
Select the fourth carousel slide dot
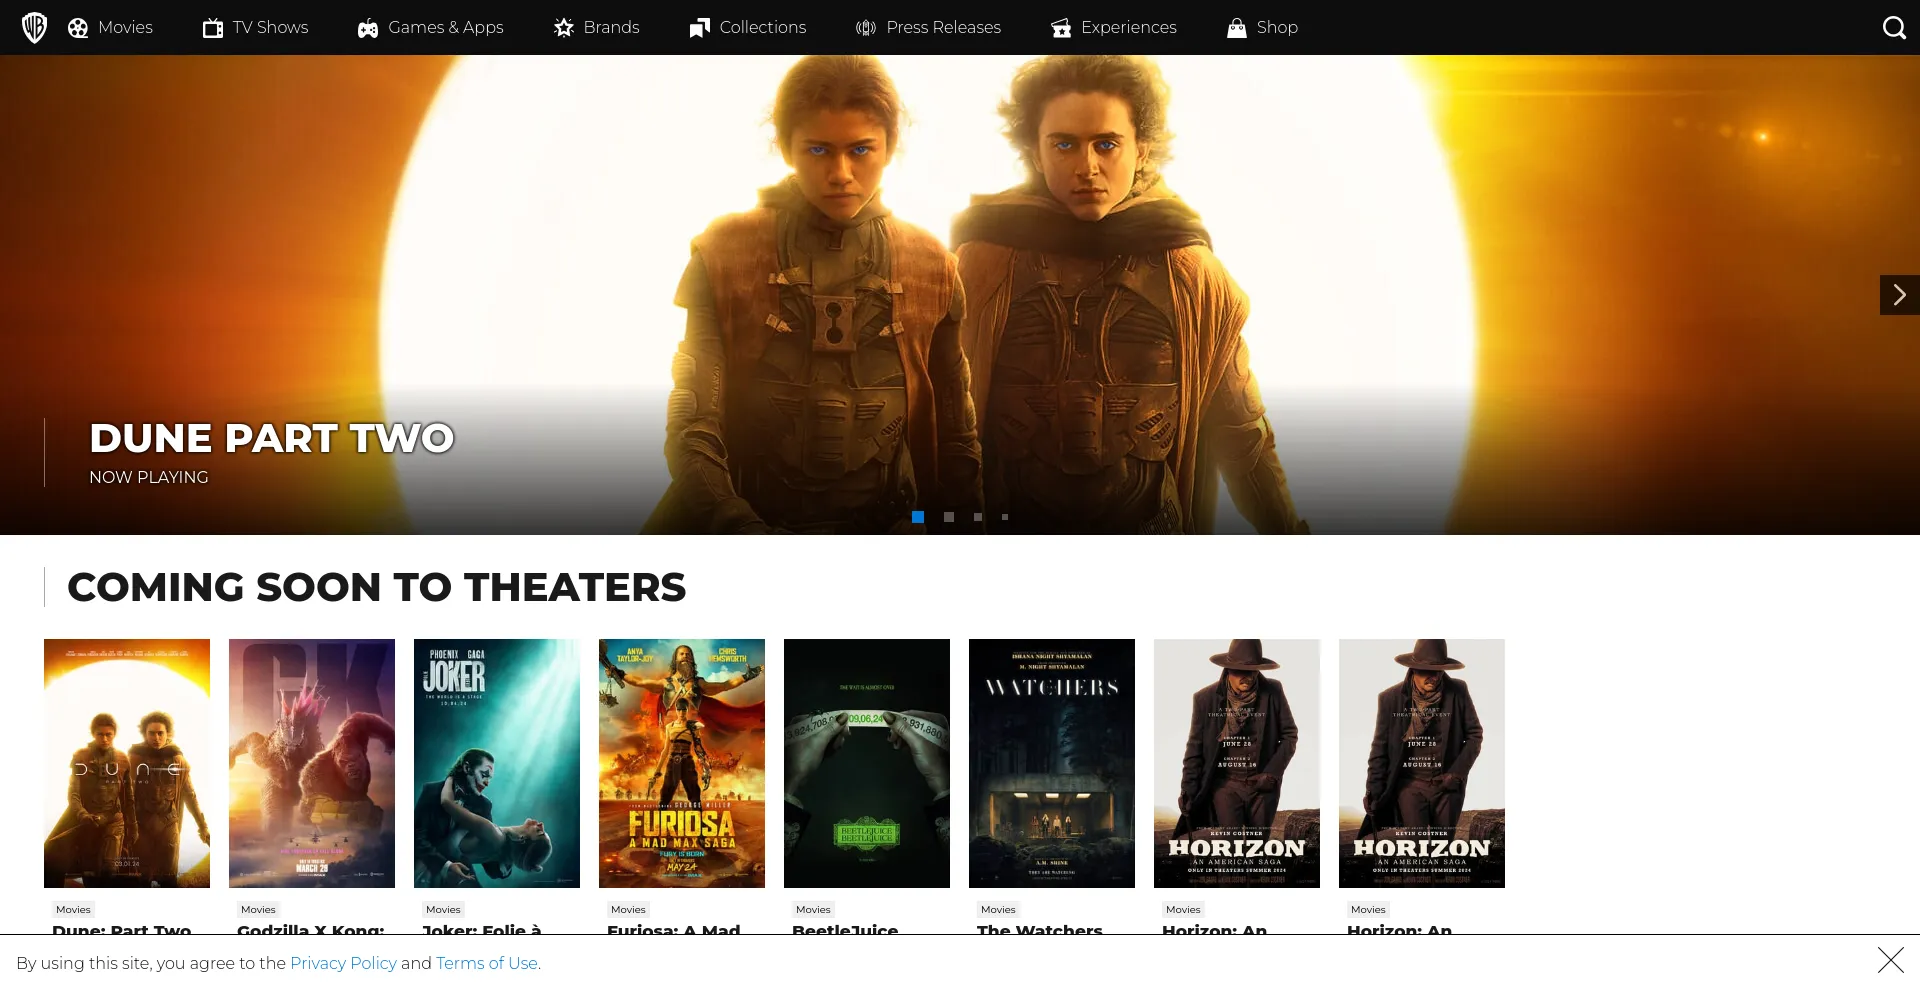tap(1005, 517)
